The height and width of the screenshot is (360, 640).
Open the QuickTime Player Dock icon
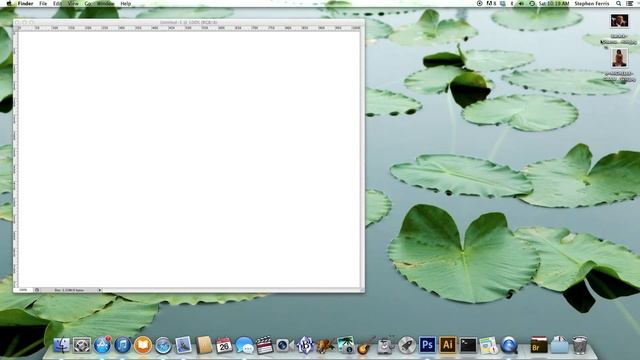509,345
